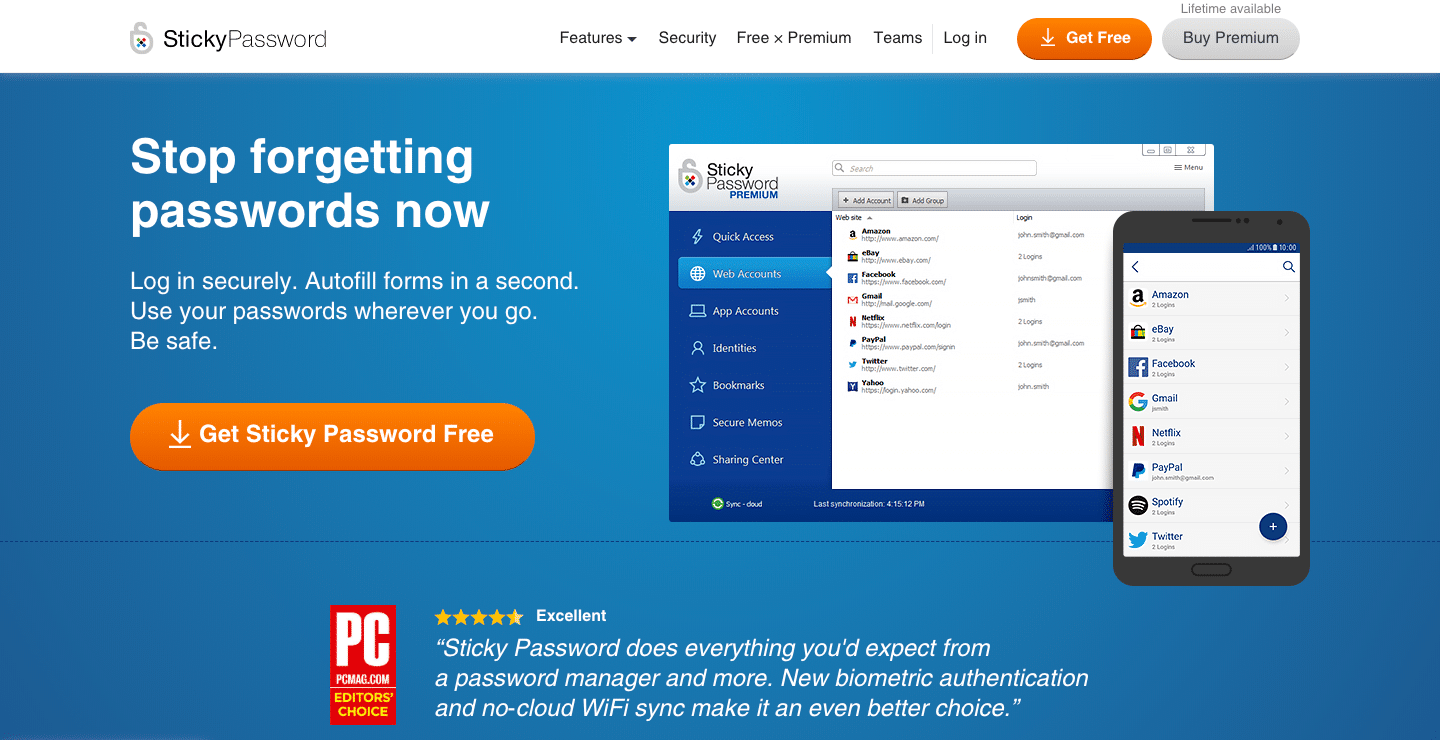The height and width of the screenshot is (740, 1440).
Task: Tap the Gmail Google logo on phone list
Action: [x=1138, y=402]
